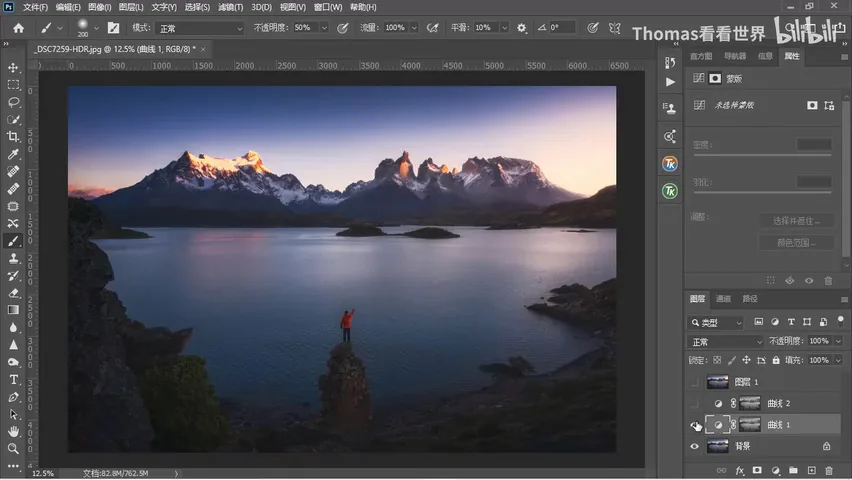Image resolution: width=852 pixels, height=480 pixels.
Task: Toggle lock transparent pixels
Action: pyautogui.click(x=717, y=360)
